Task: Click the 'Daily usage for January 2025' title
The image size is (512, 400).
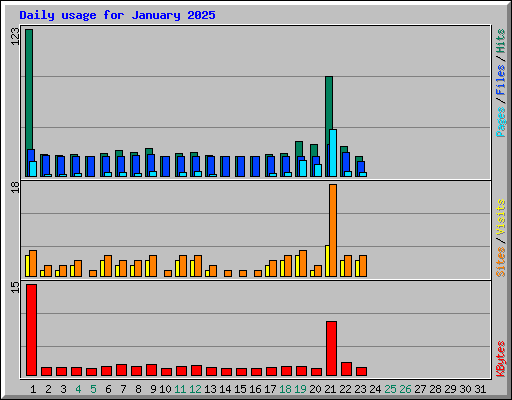Action: (117, 15)
